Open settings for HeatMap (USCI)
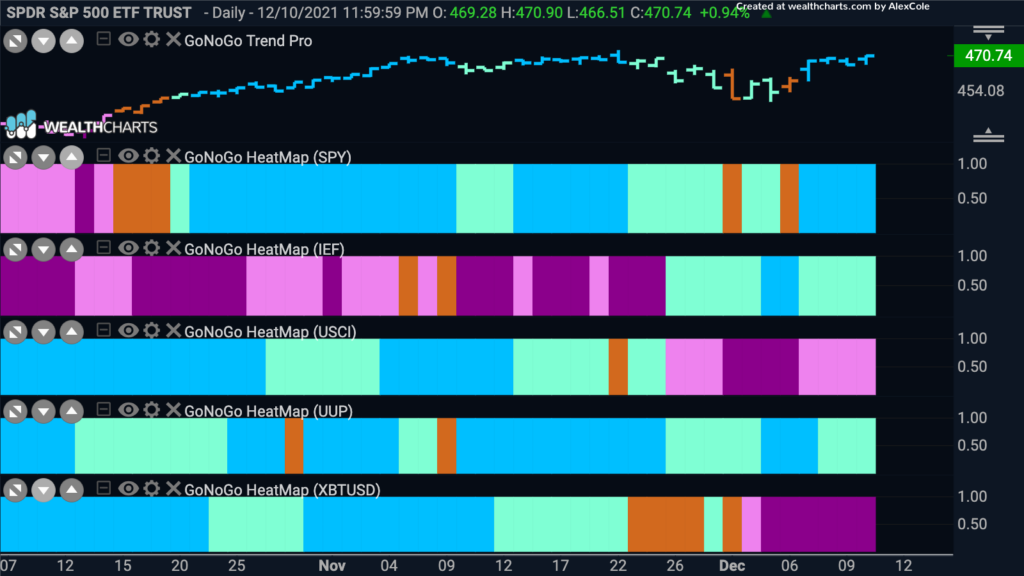 [x=152, y=330]
